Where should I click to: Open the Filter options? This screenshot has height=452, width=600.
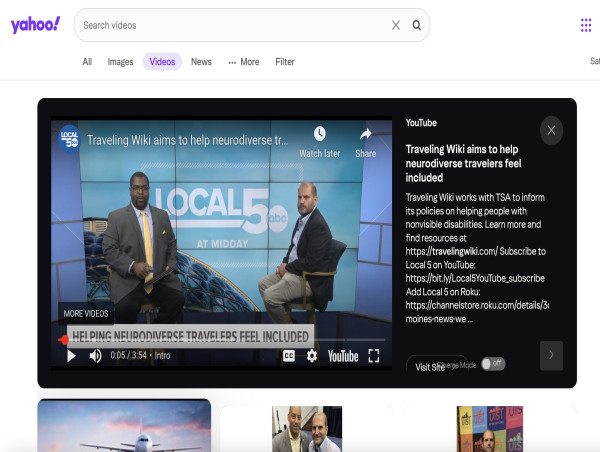(285, 62)
